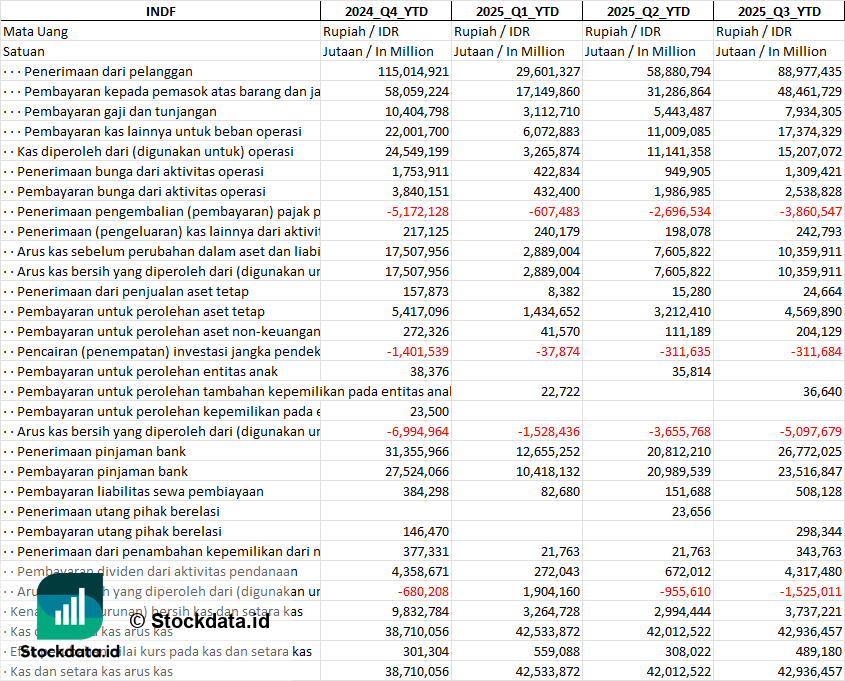Click Penerimaan dari penjualan aset tetap label
This screenshot has width=845, height=681.
click(x=133, y=291)
